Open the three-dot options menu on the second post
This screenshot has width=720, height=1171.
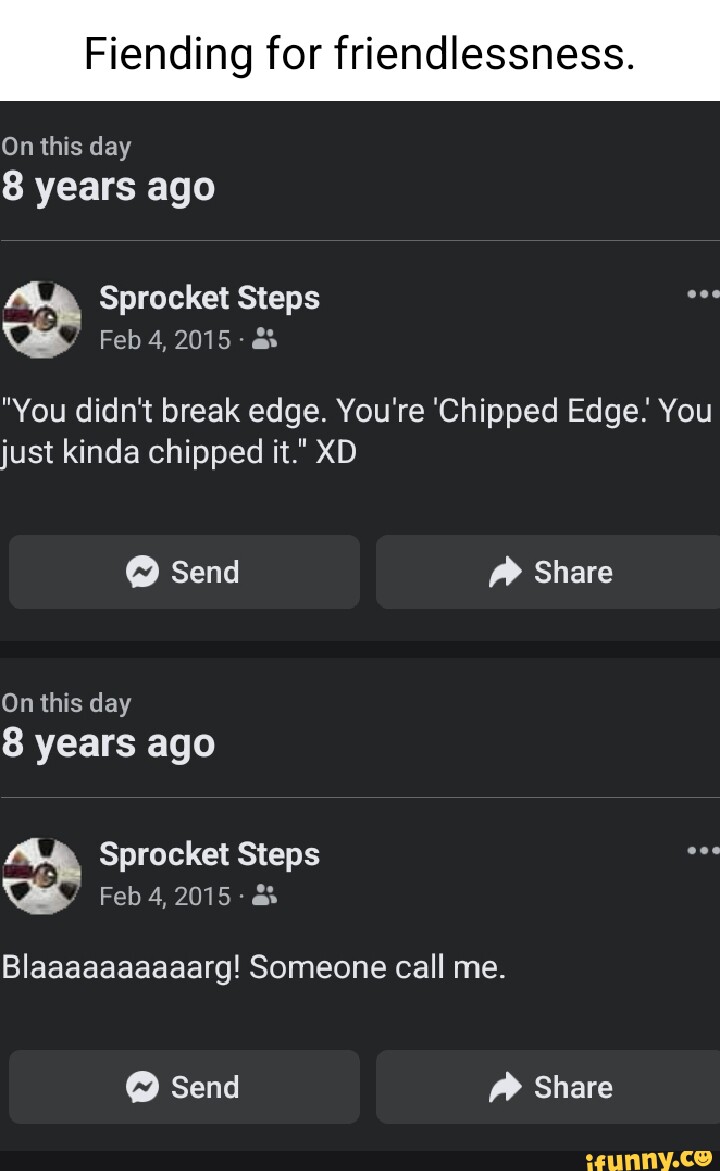pos(705,849)
